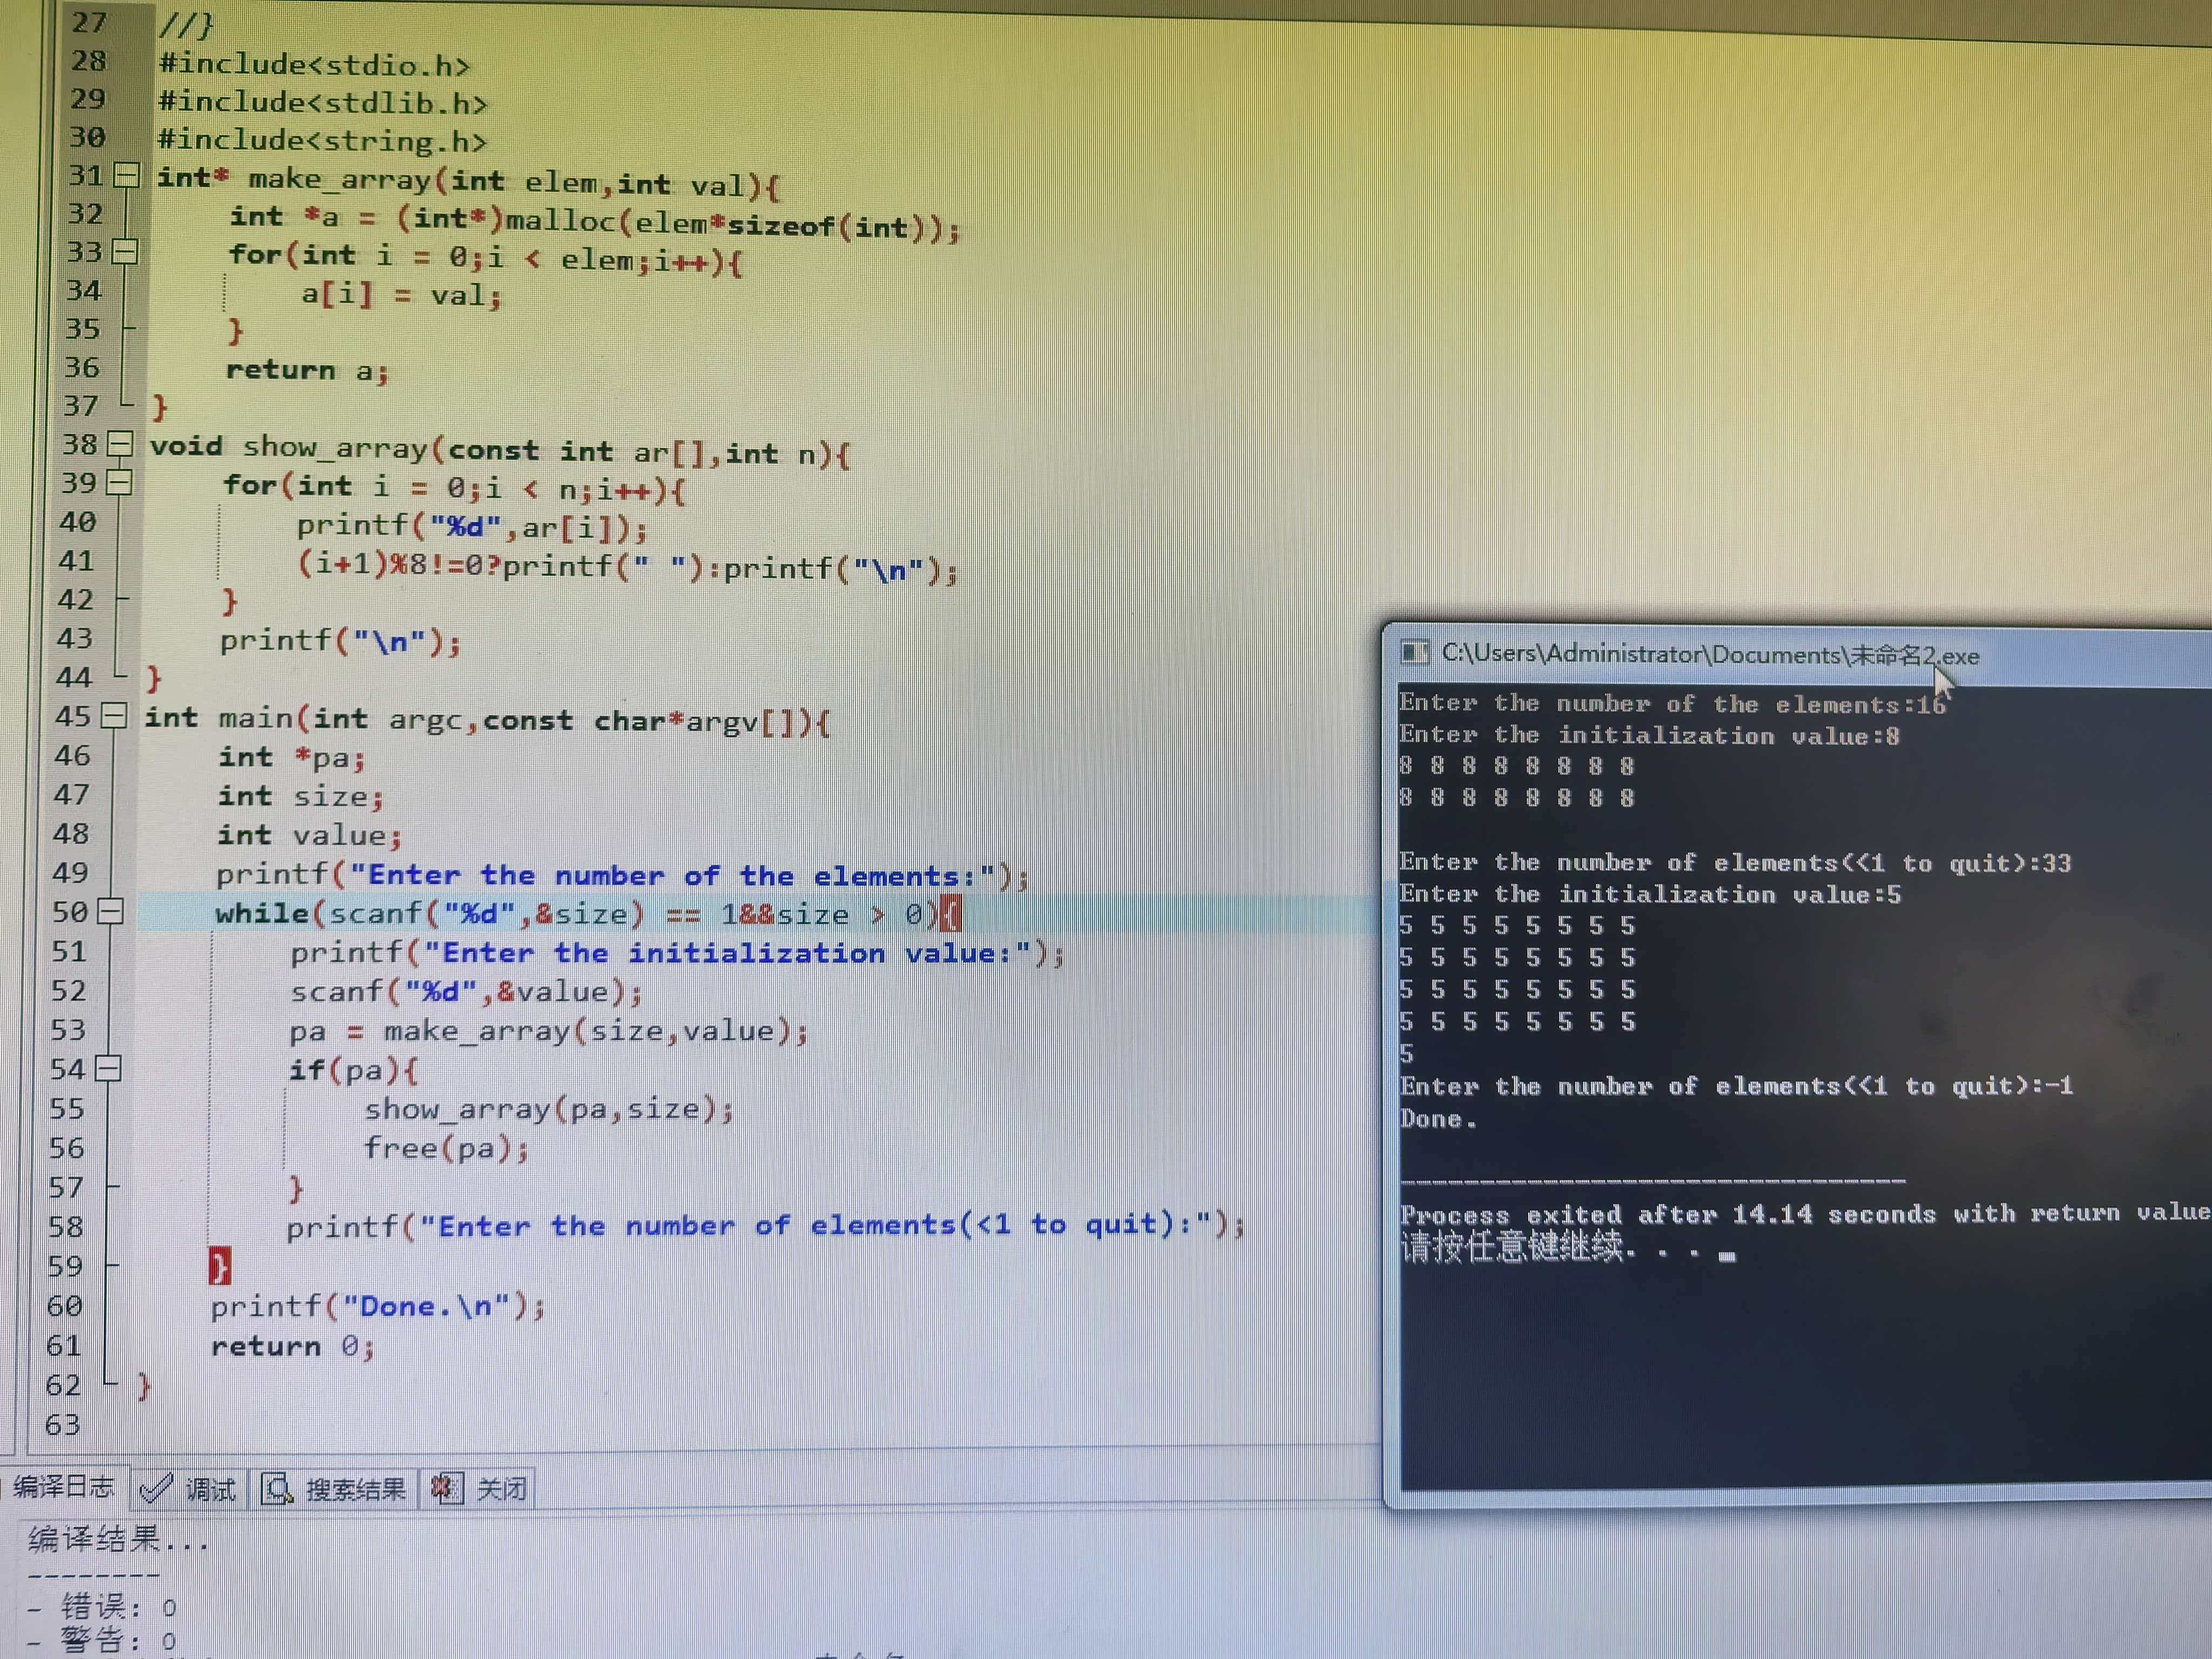The height and width of the screenshot is (1659, 2212).
Task: Place cursor on the return 0 line
Action: tap(292, 1346)
